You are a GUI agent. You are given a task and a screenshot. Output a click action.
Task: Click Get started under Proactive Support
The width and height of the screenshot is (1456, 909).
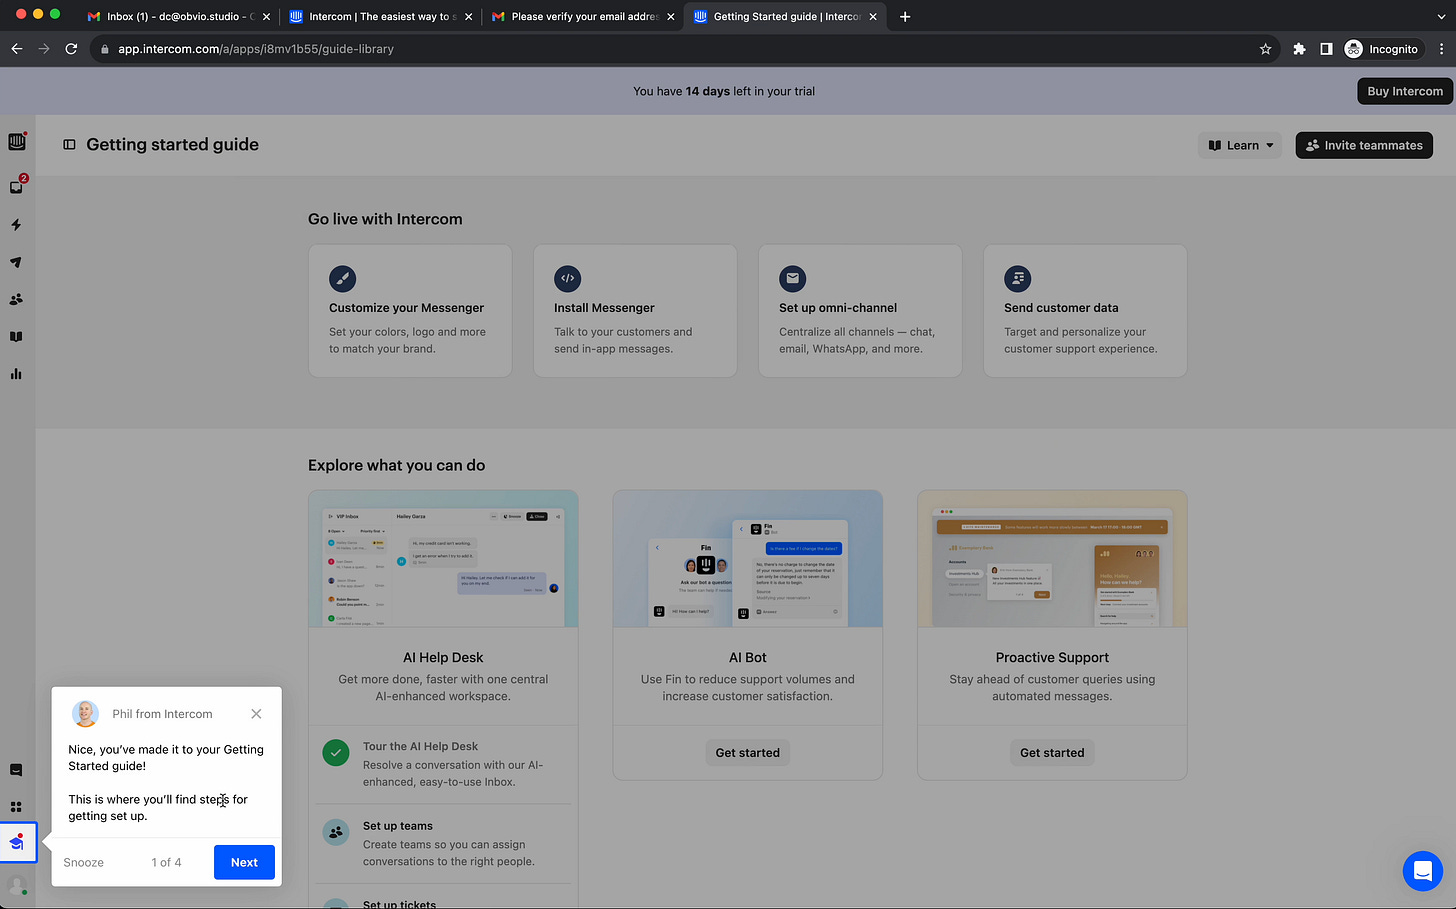[1052, 753]
